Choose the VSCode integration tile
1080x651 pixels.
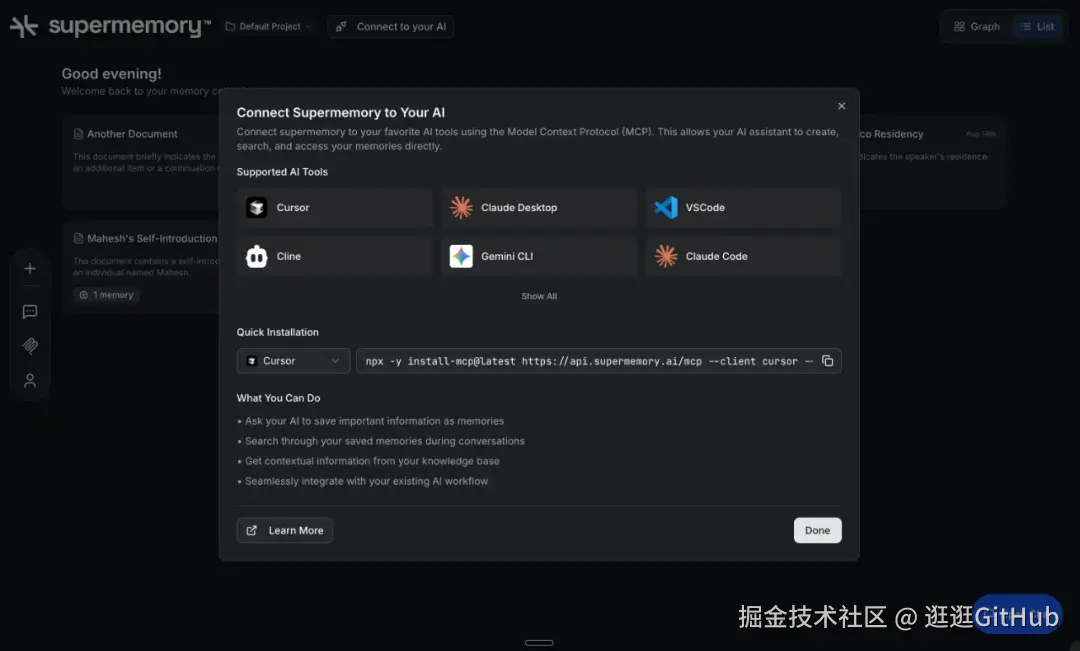click(744, 207)
